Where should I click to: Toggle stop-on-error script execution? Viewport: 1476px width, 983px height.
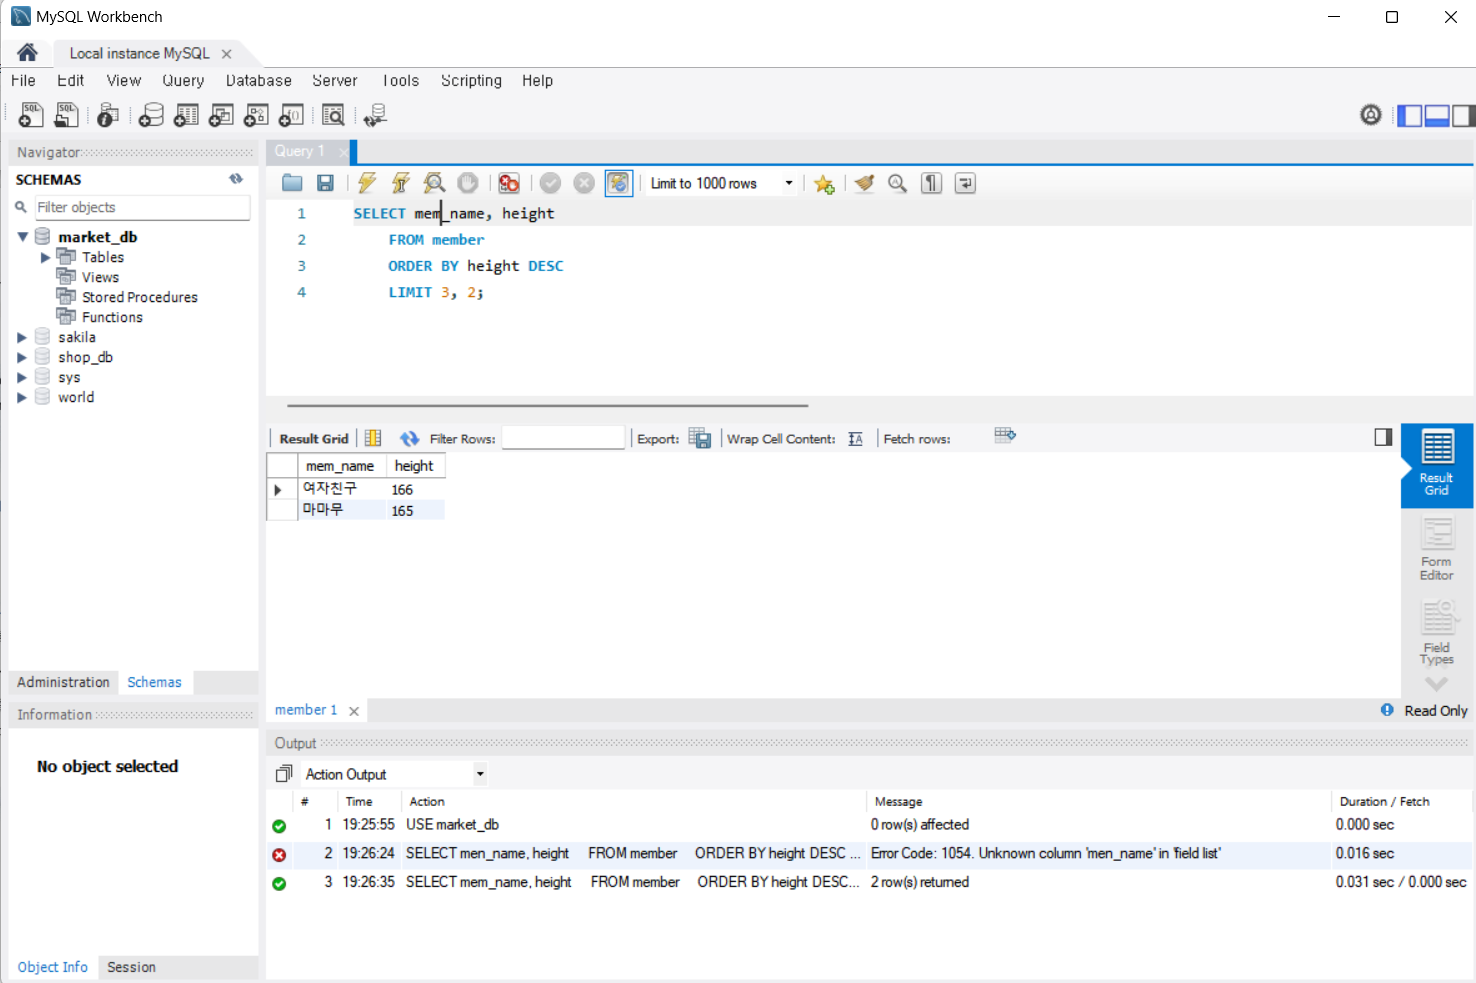509,183
